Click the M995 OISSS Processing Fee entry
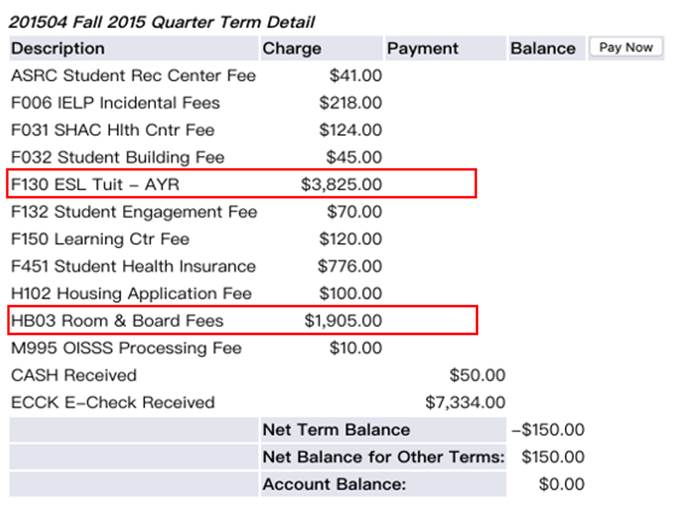This screenshot has height=513, width=692. click(x=126, y=348)
